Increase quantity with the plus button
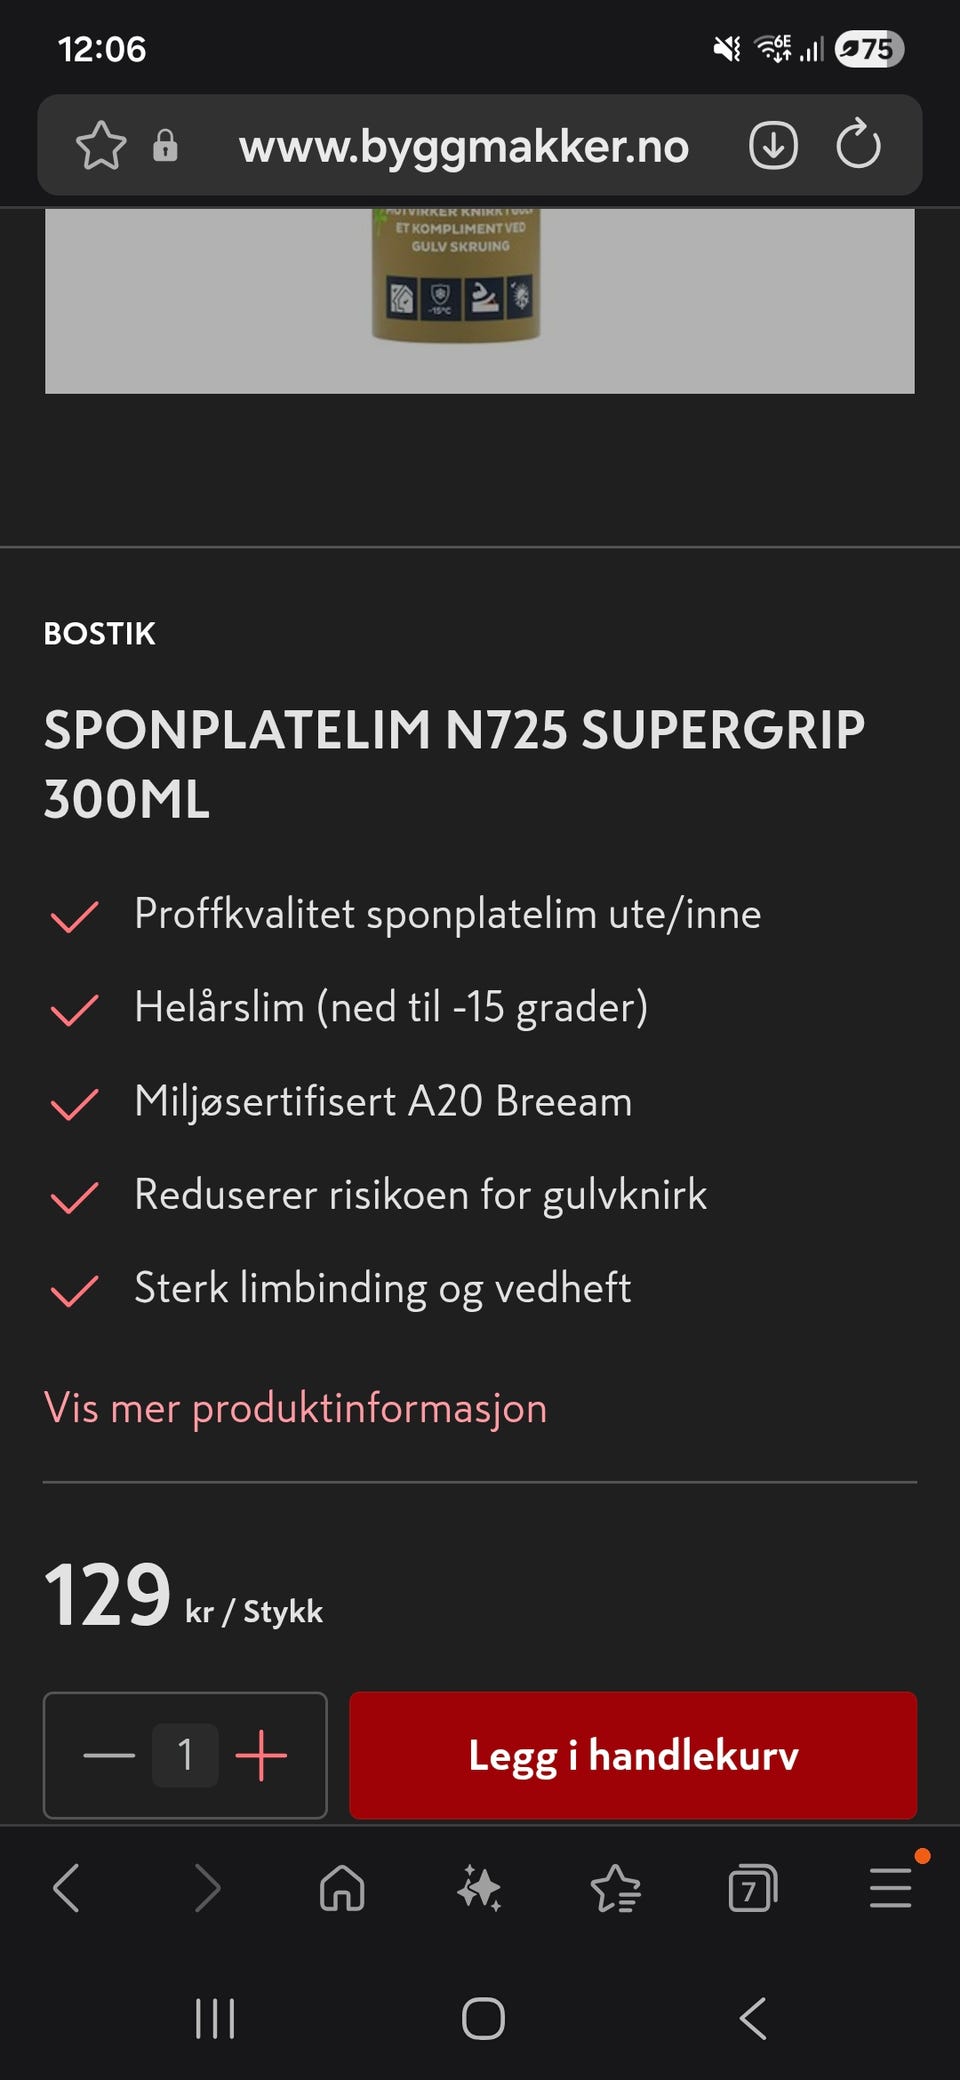This screenshot has width=960, height=2080. click(x=261, y=1755)
